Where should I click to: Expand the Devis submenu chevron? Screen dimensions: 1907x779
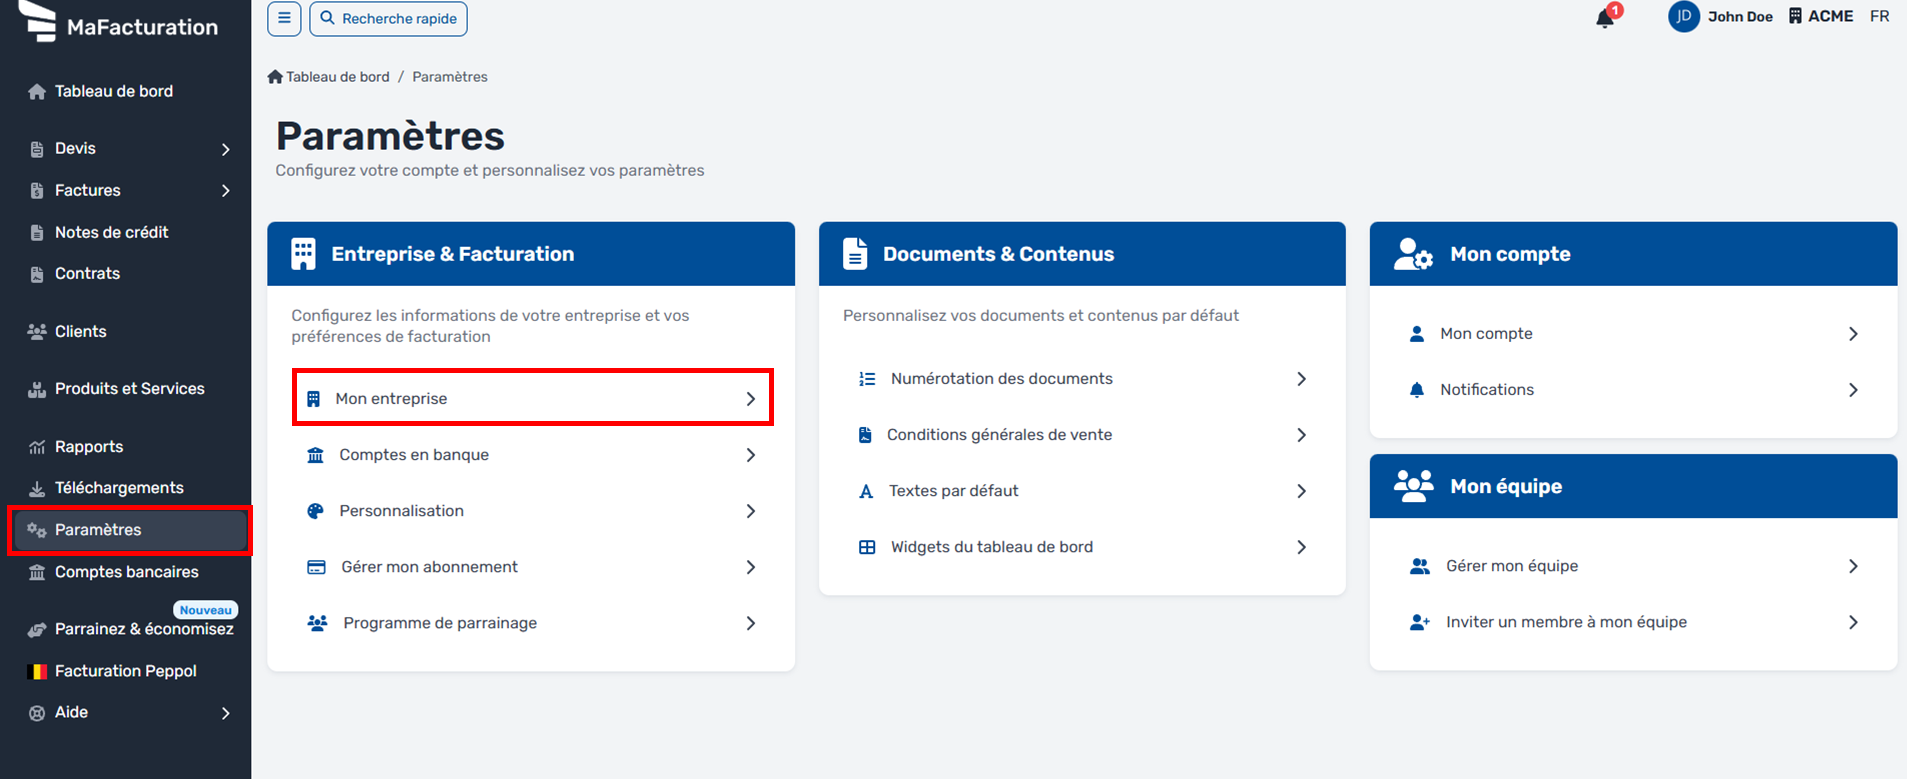(226, 149)
